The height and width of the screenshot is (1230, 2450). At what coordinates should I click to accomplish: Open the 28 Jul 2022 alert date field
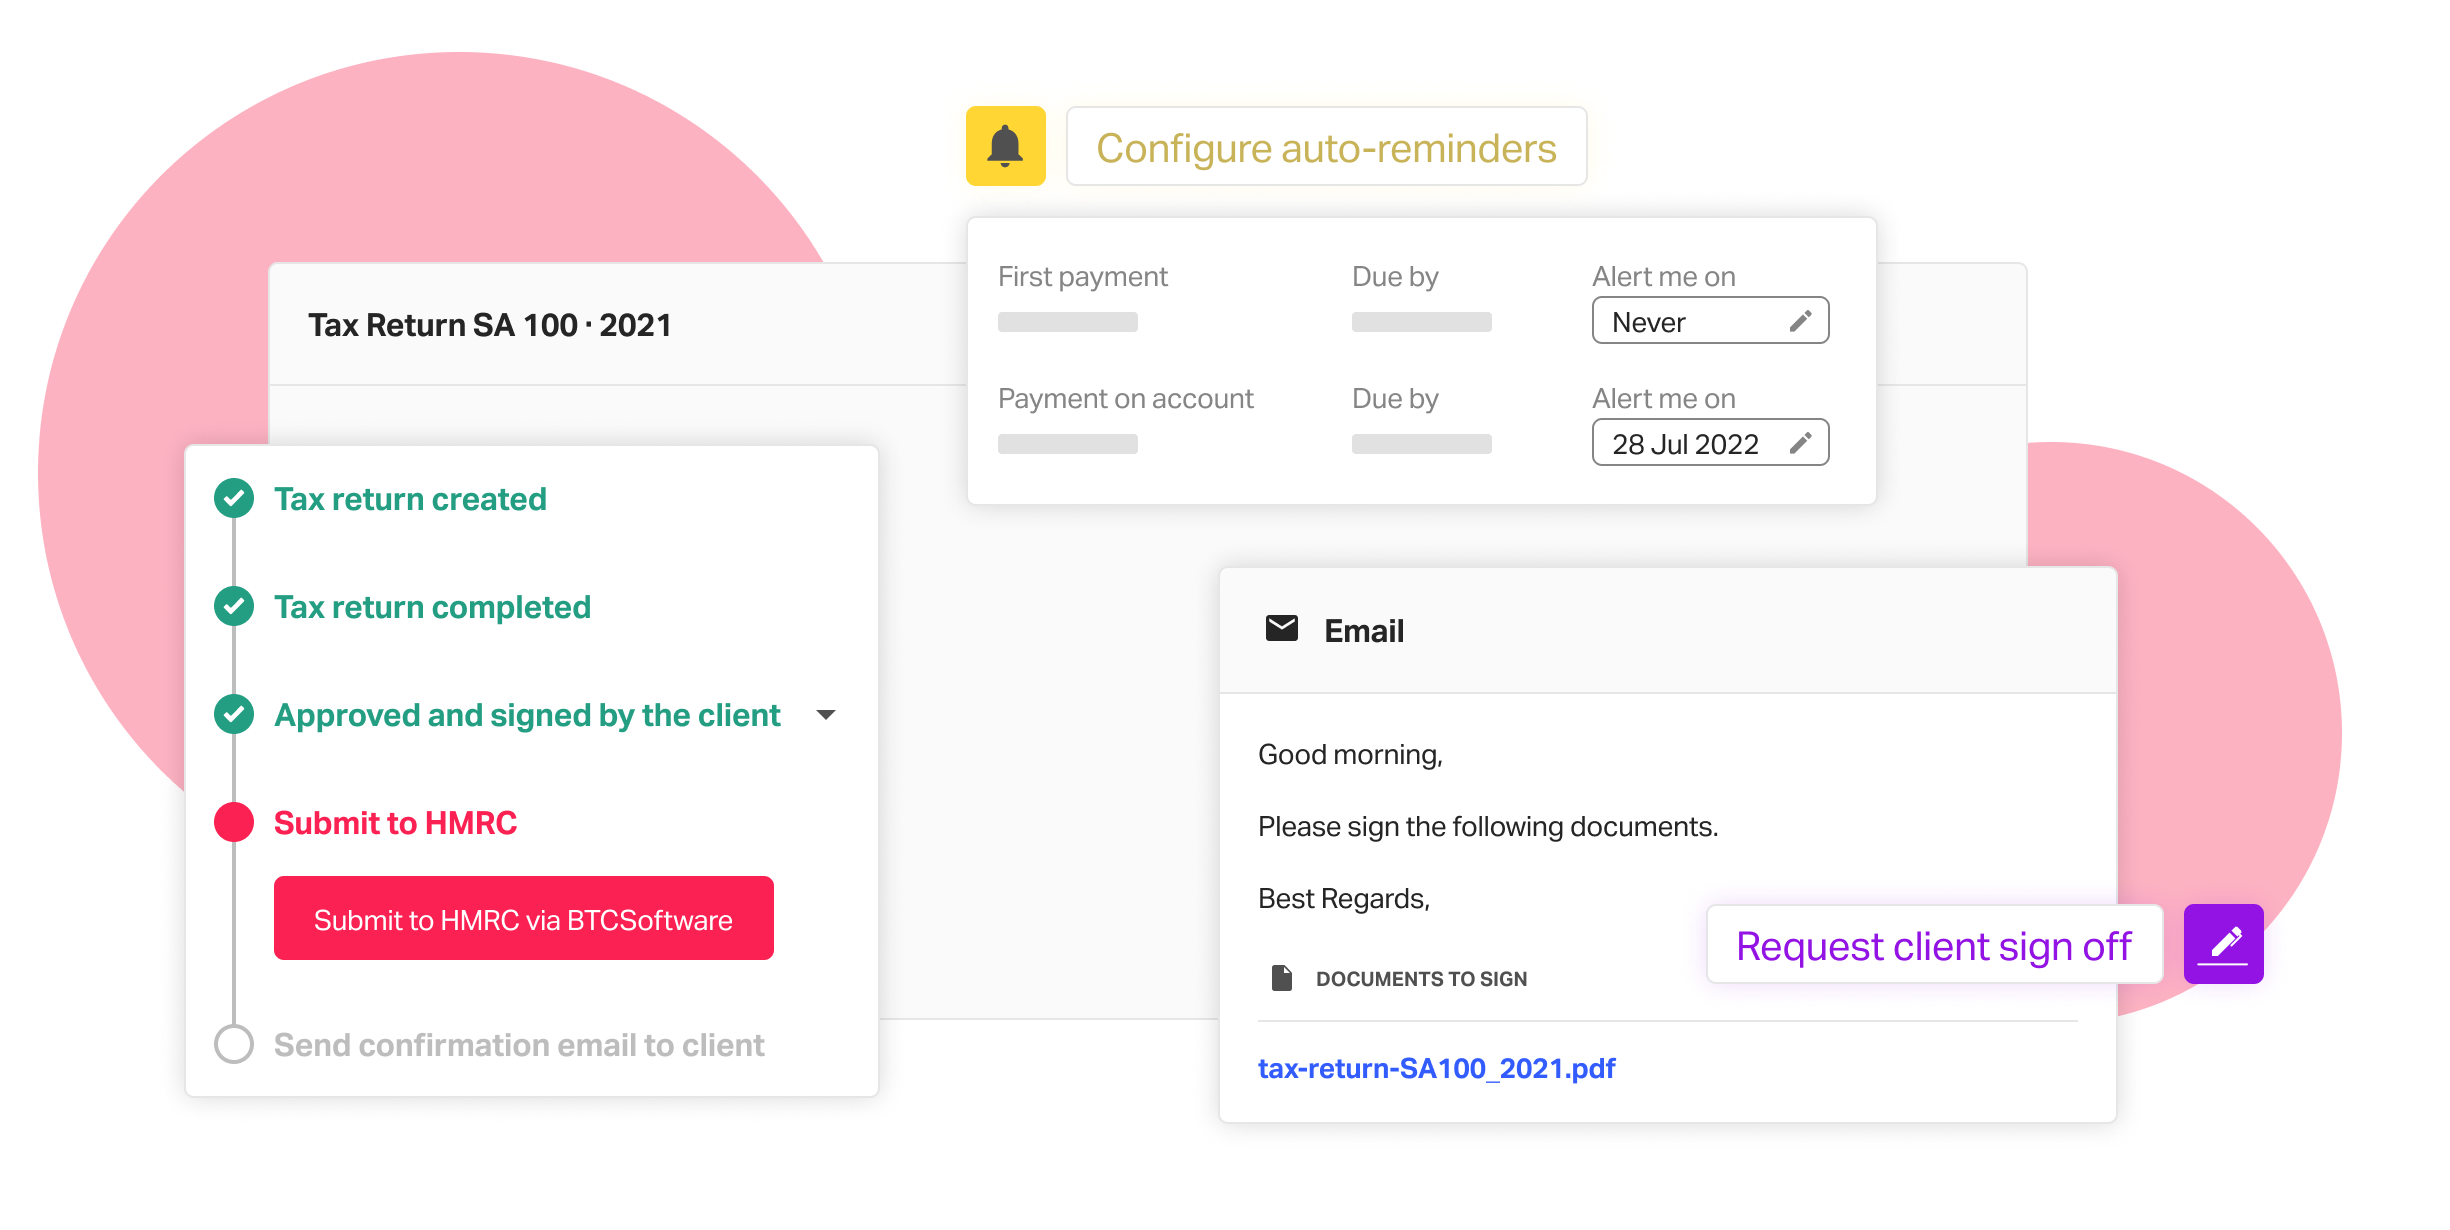coord(1710,443)
